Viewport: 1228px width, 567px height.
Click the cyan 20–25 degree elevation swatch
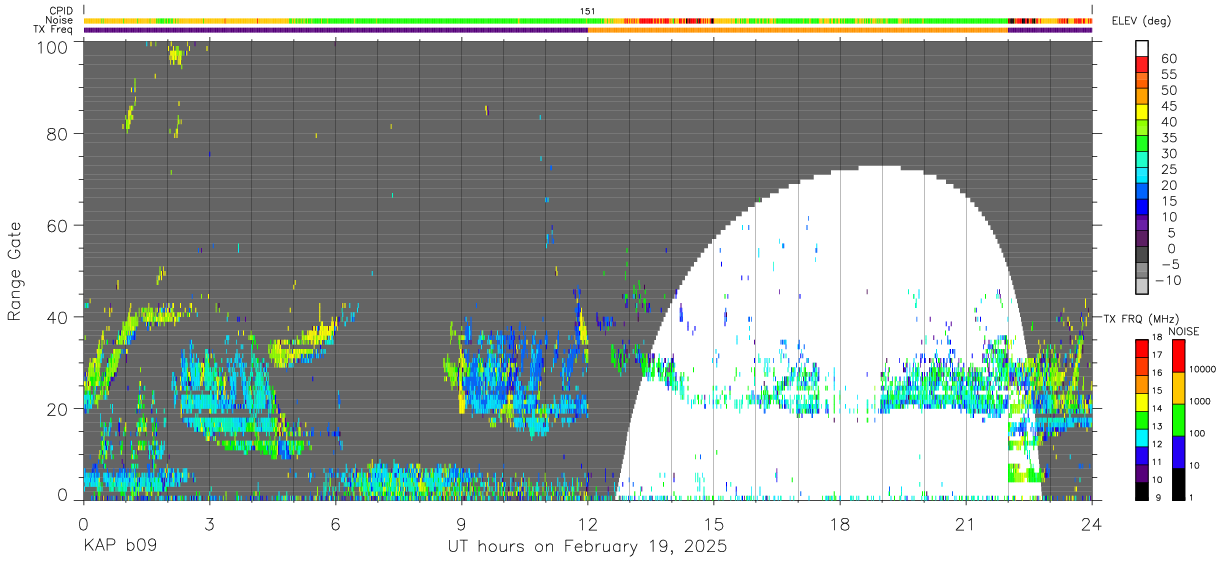pyautogui.click(x=1142, y=176)
